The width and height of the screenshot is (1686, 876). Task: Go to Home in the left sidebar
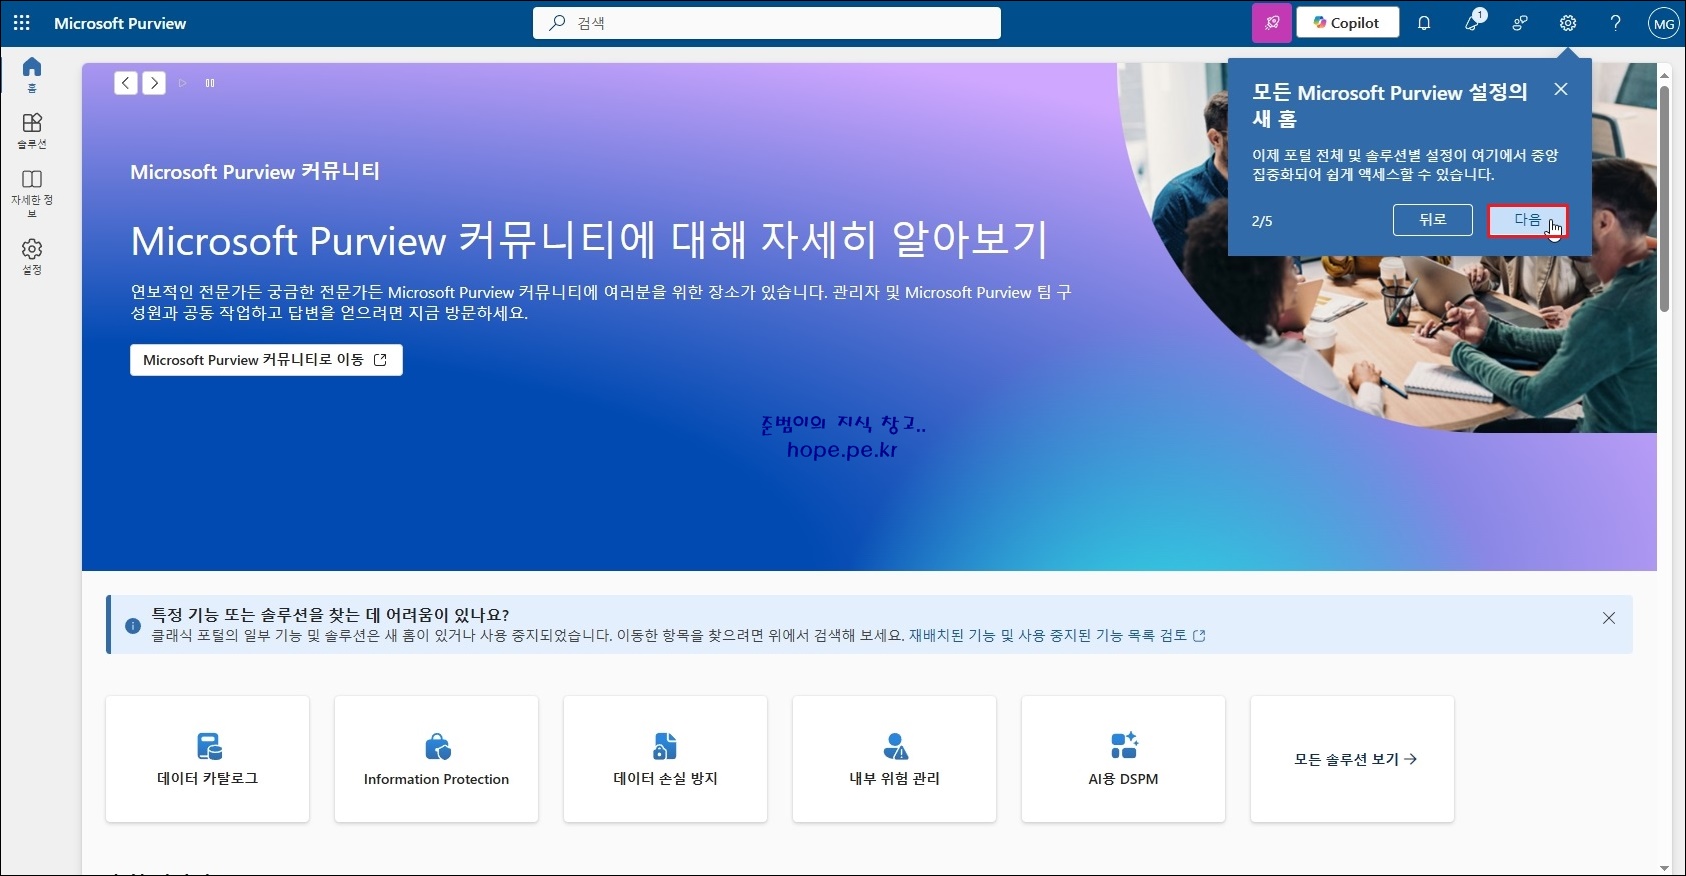pos(32,74)
